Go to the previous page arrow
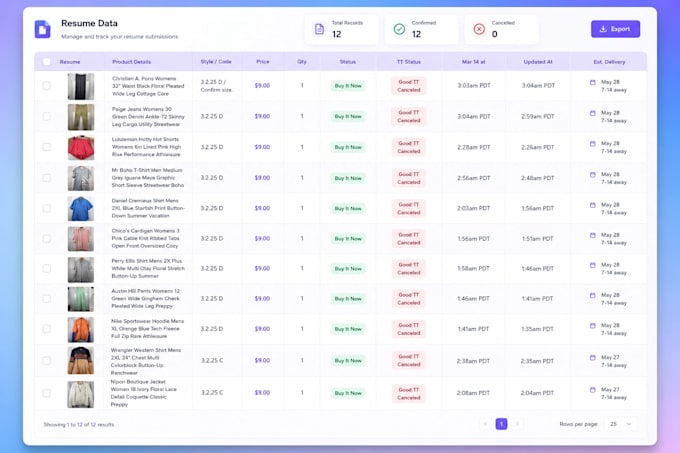680x453 pixels. click(485, 424)
